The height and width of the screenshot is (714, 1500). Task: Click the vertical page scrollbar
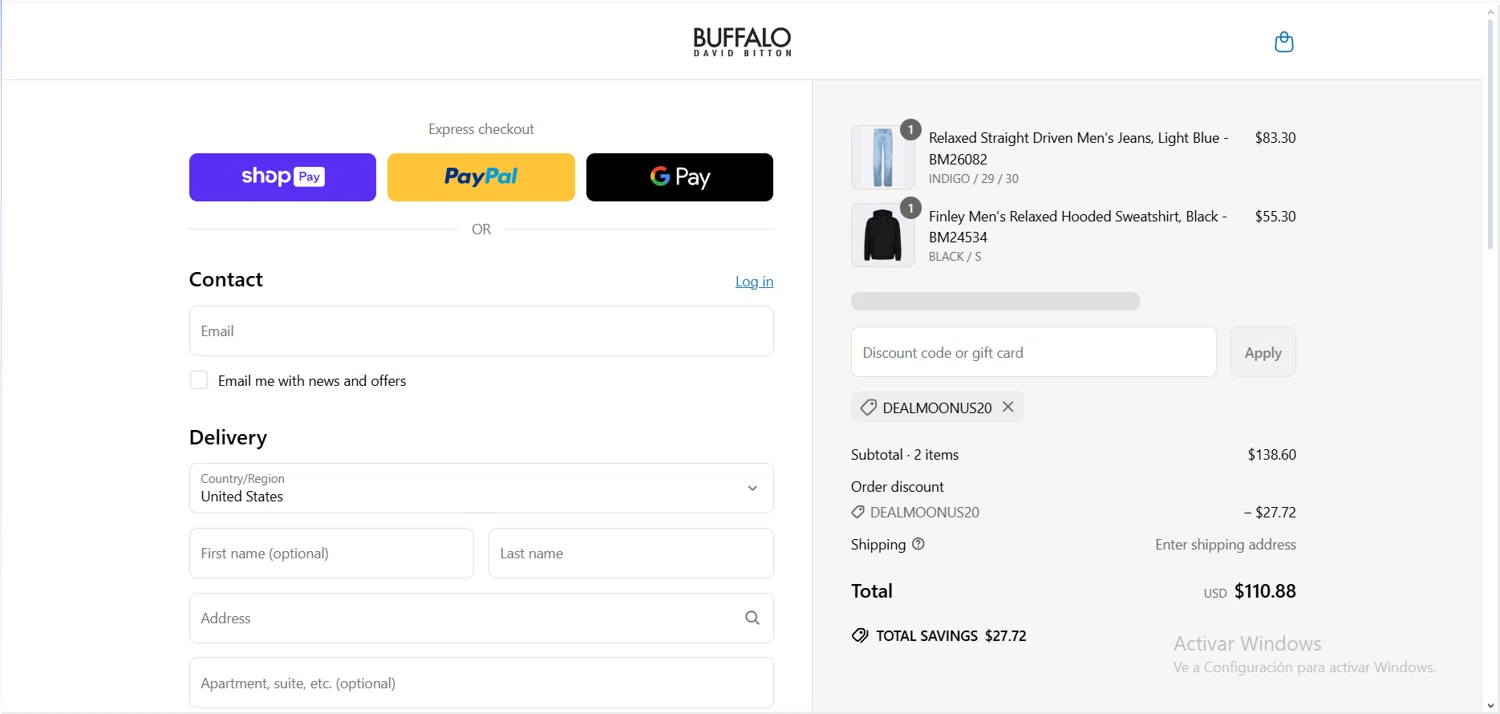(1491, 135)
